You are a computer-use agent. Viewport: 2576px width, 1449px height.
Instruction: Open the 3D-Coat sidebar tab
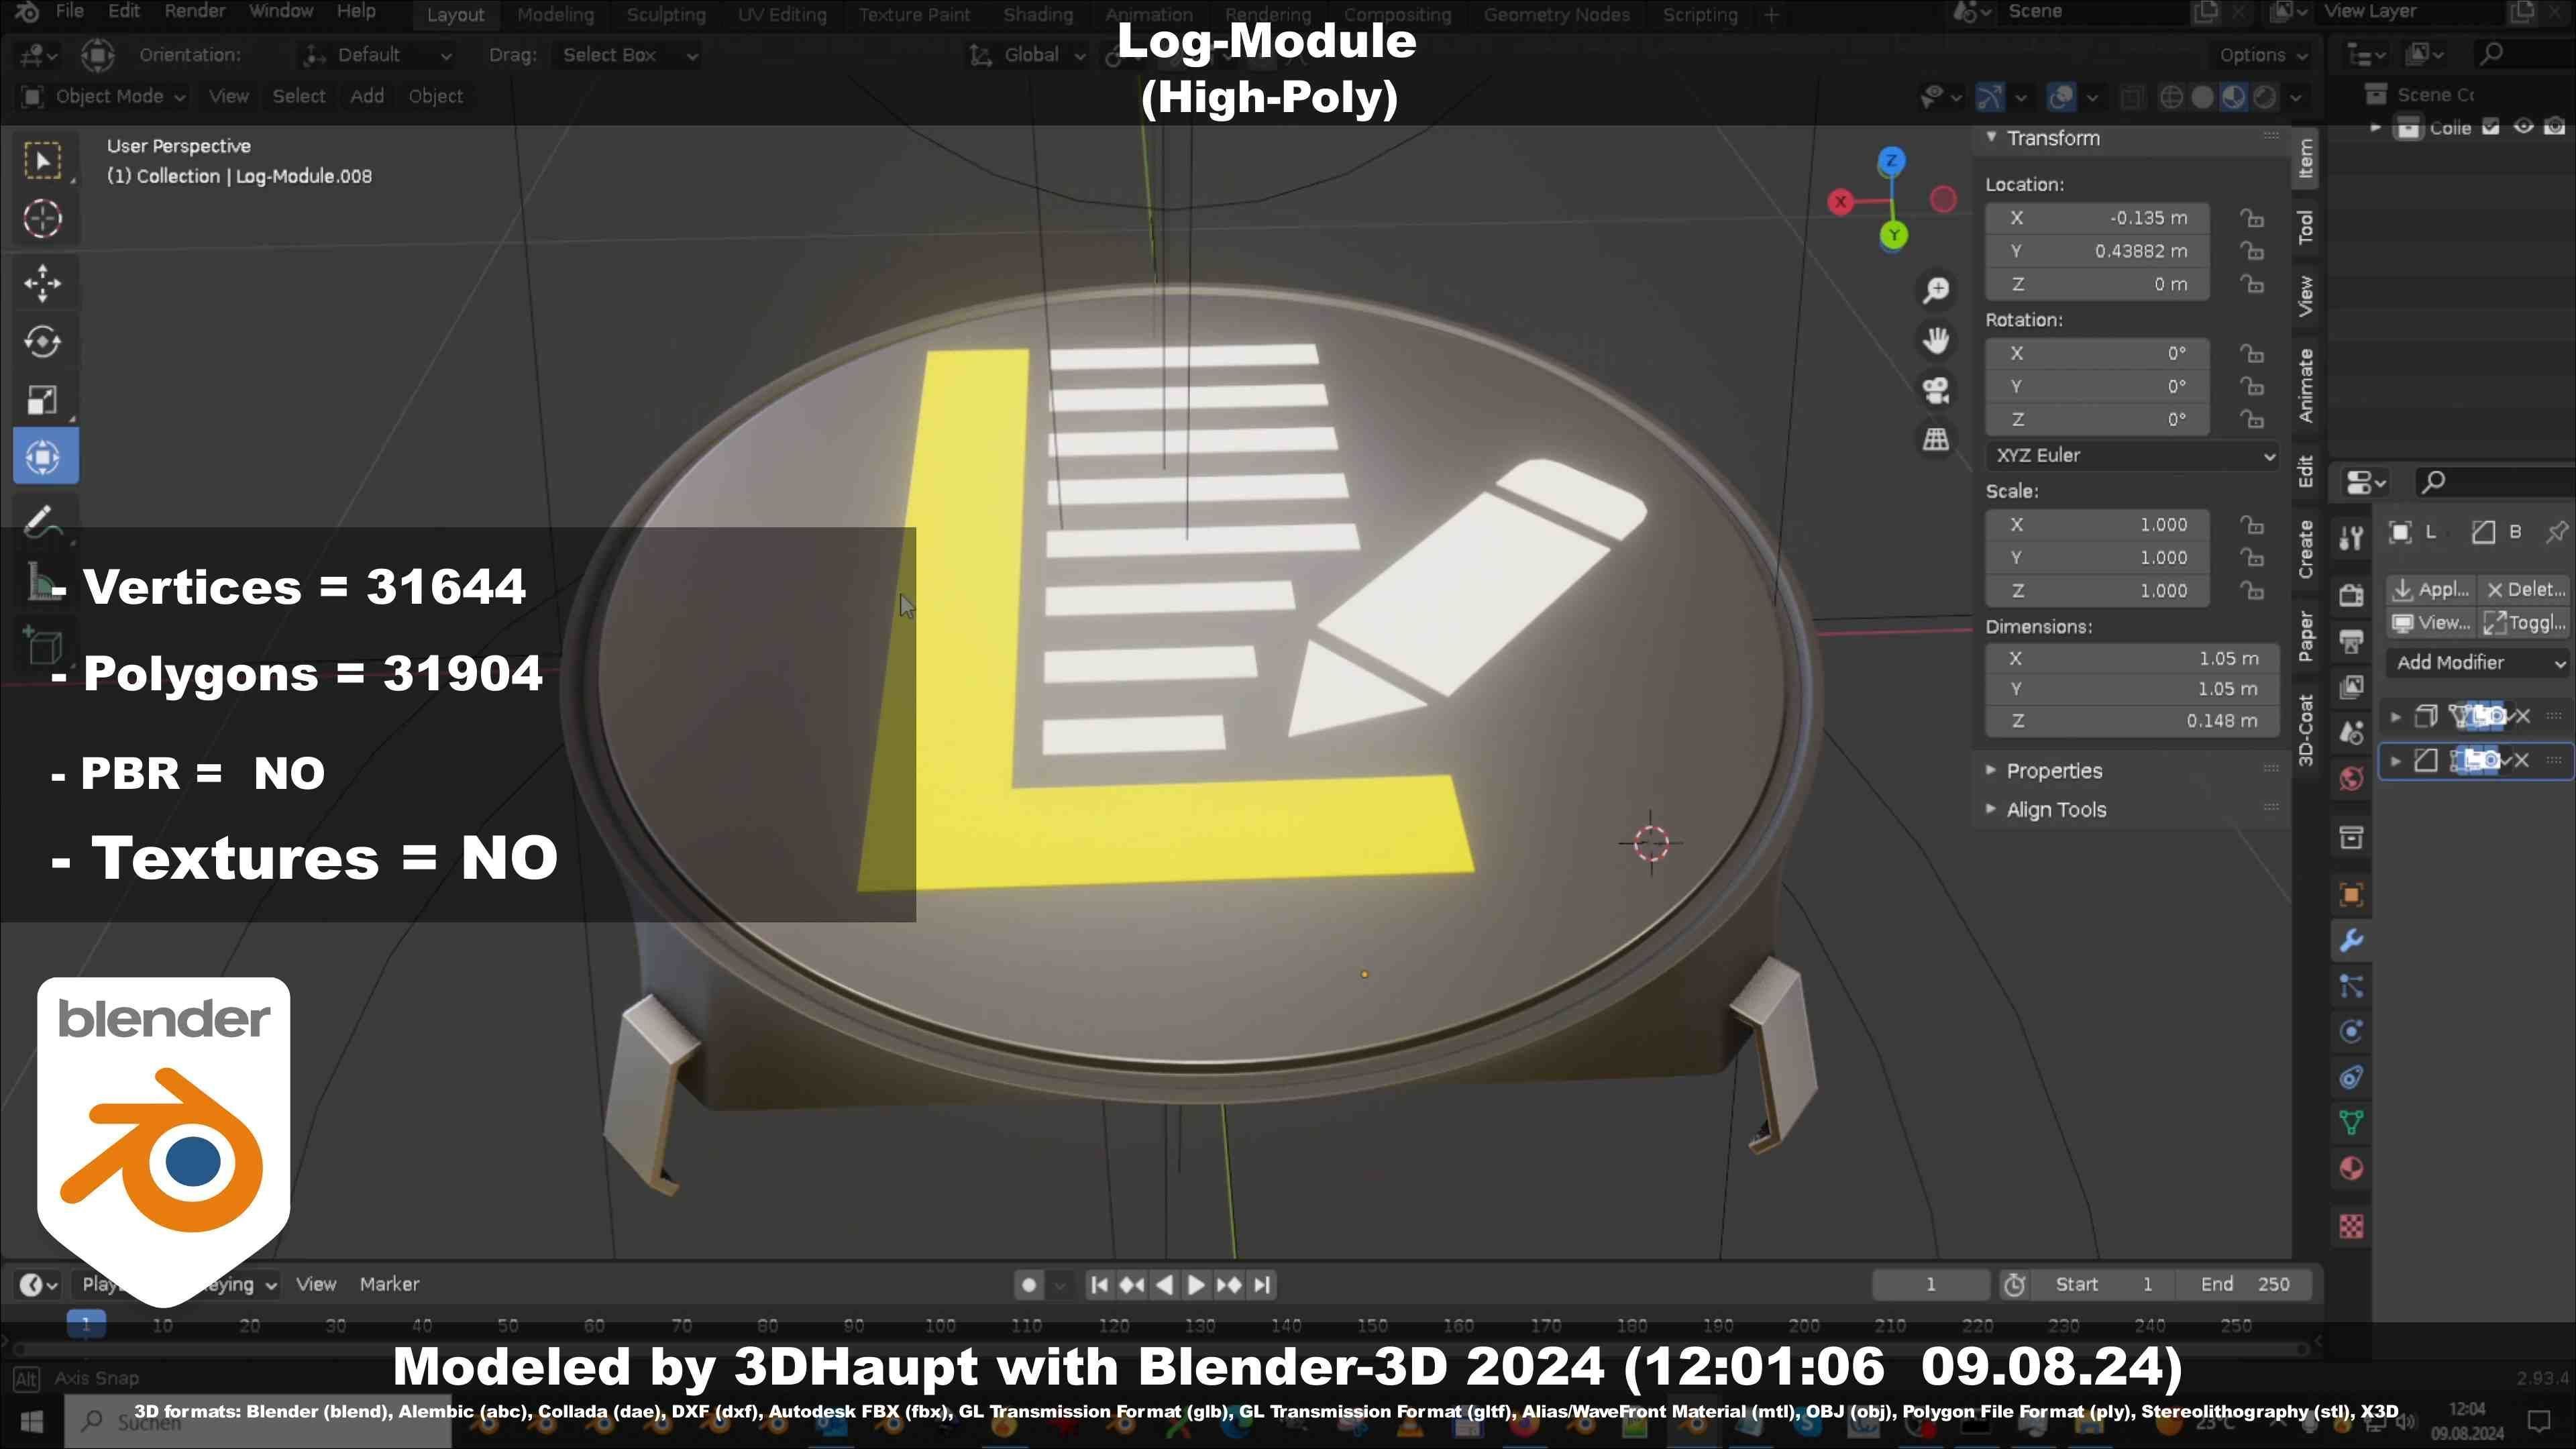pos(2305,729)
